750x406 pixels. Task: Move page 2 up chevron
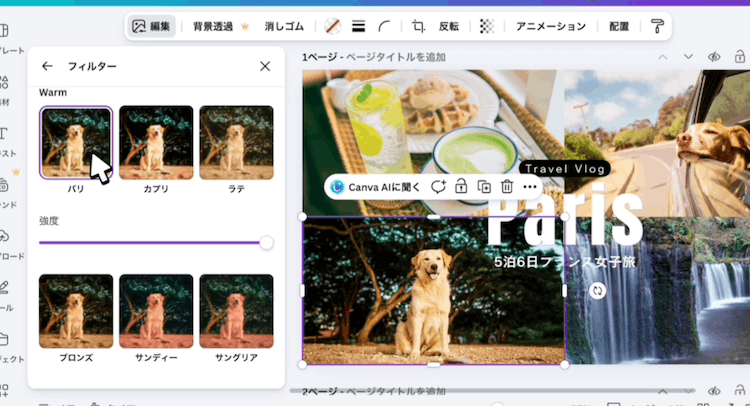pos(662,392)
